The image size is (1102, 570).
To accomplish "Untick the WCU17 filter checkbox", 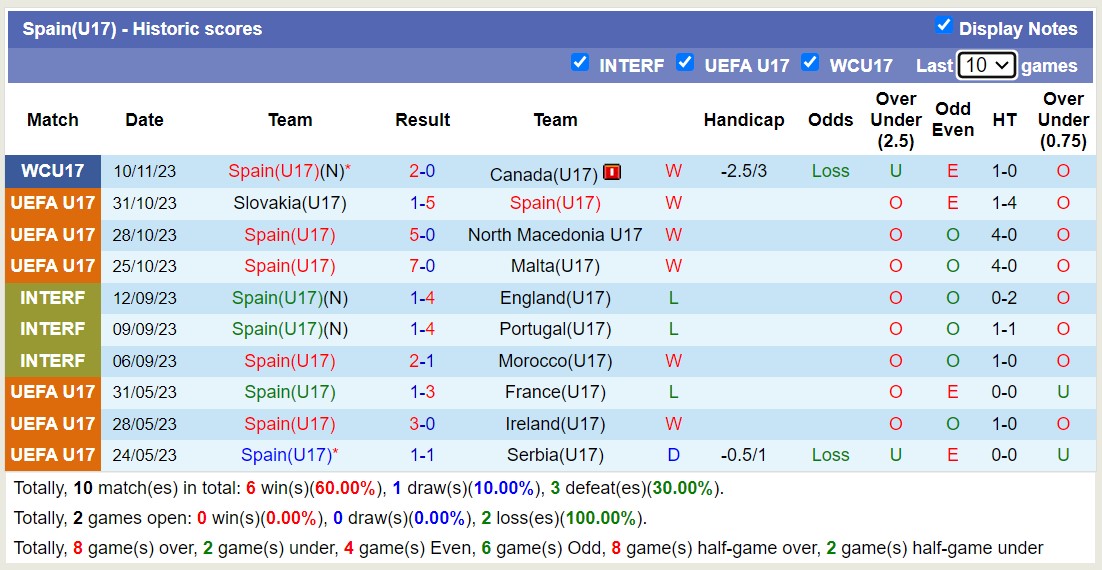I will [810, 63].
